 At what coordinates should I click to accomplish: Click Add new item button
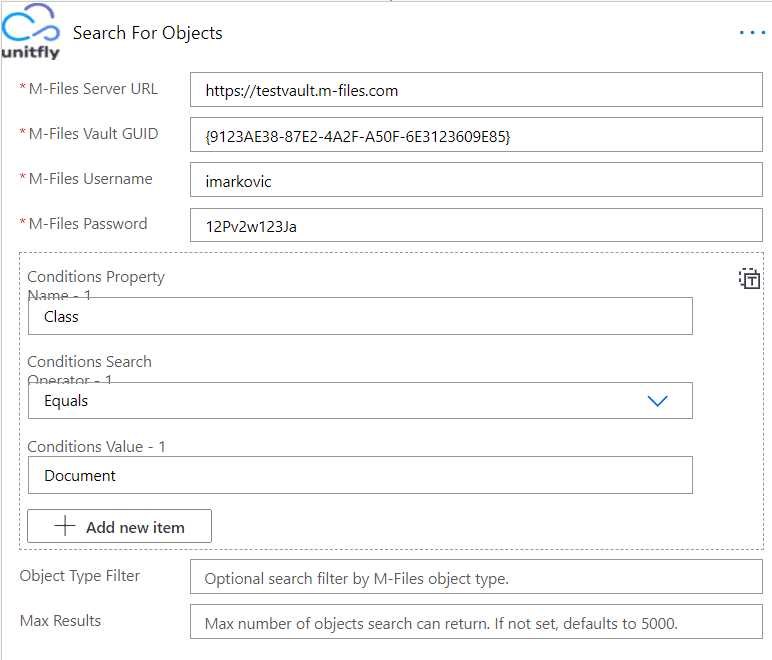point(119,526)
